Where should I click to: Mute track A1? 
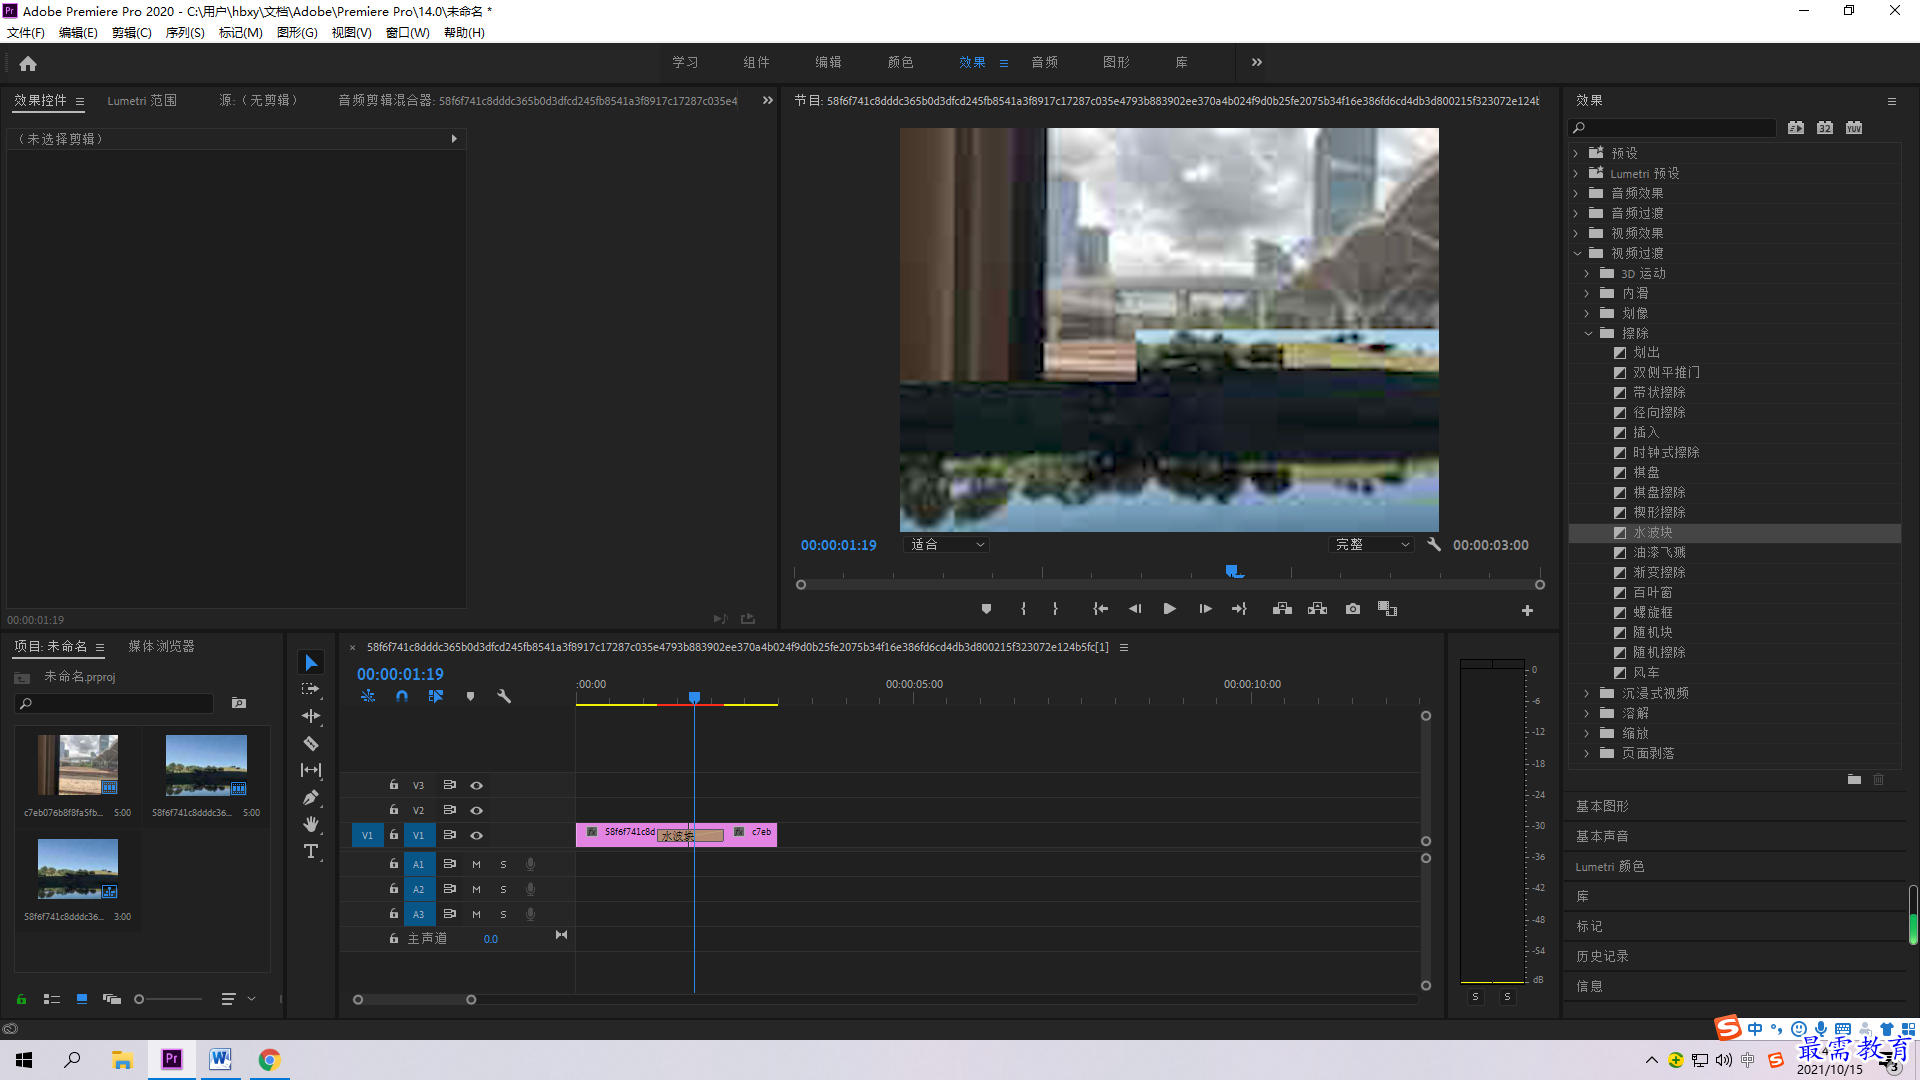pyautogui.click(x=476, y=864)
